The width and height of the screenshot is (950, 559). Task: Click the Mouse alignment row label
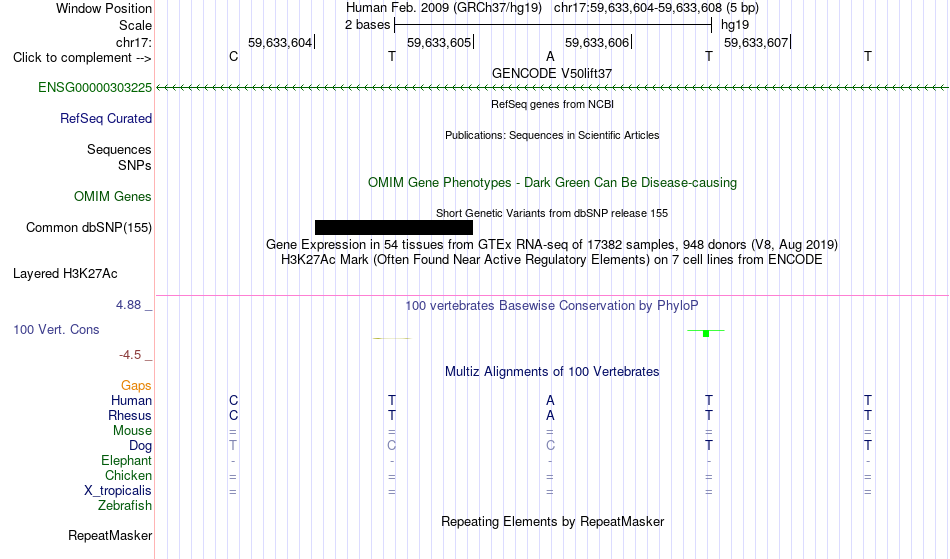pyautogui.click(x=132, y=431)
